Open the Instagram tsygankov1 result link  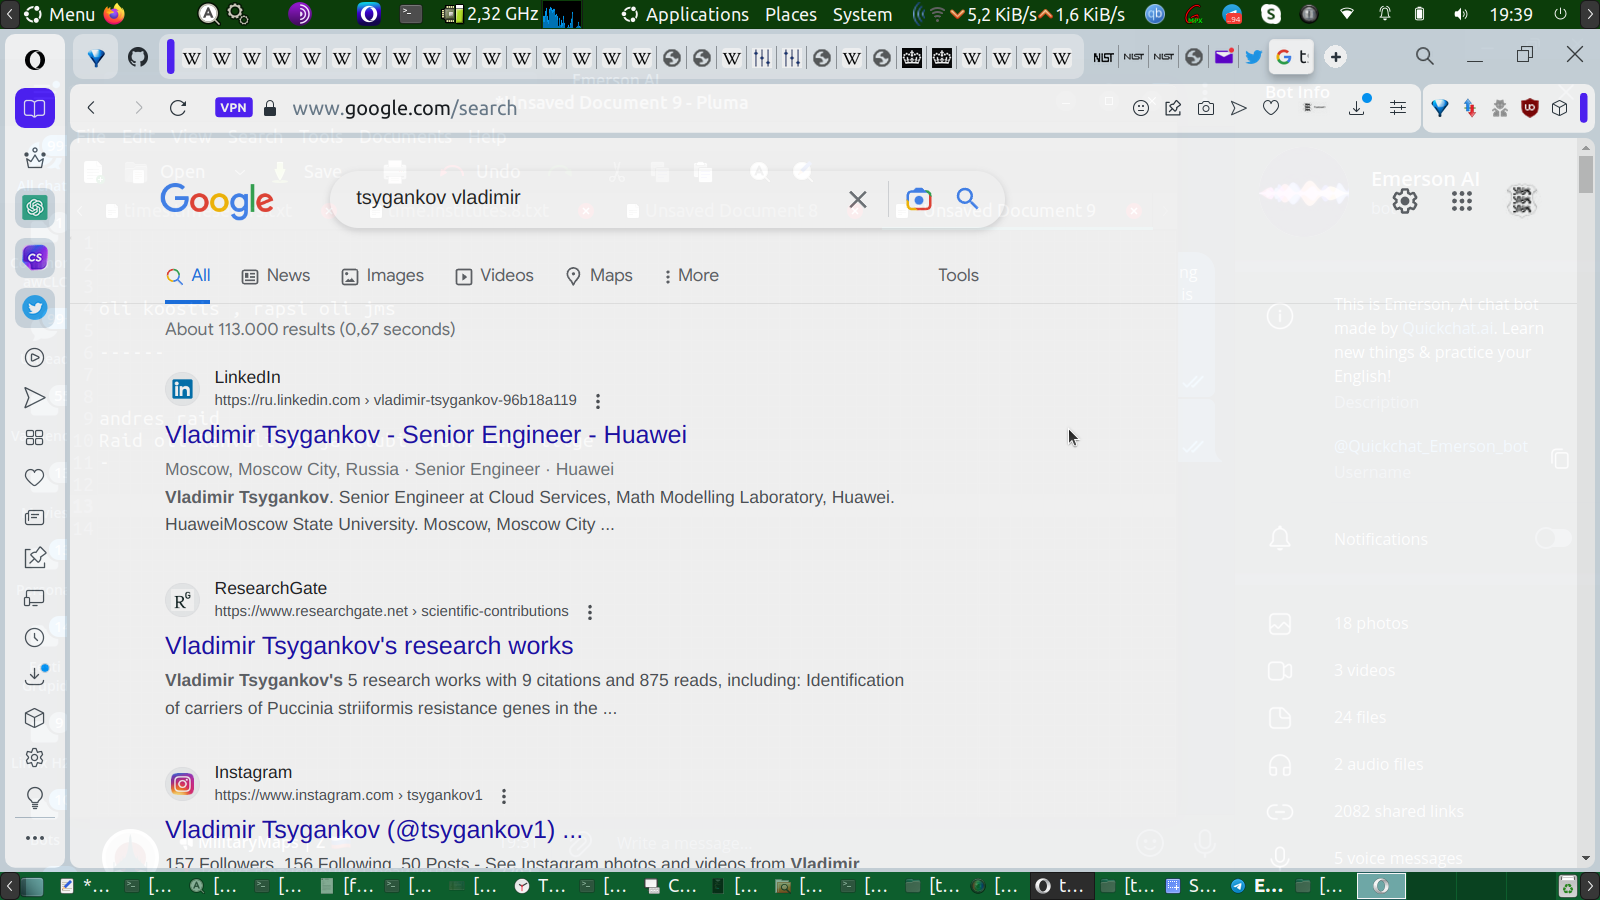pyautogui.click(x=374, y=830)
